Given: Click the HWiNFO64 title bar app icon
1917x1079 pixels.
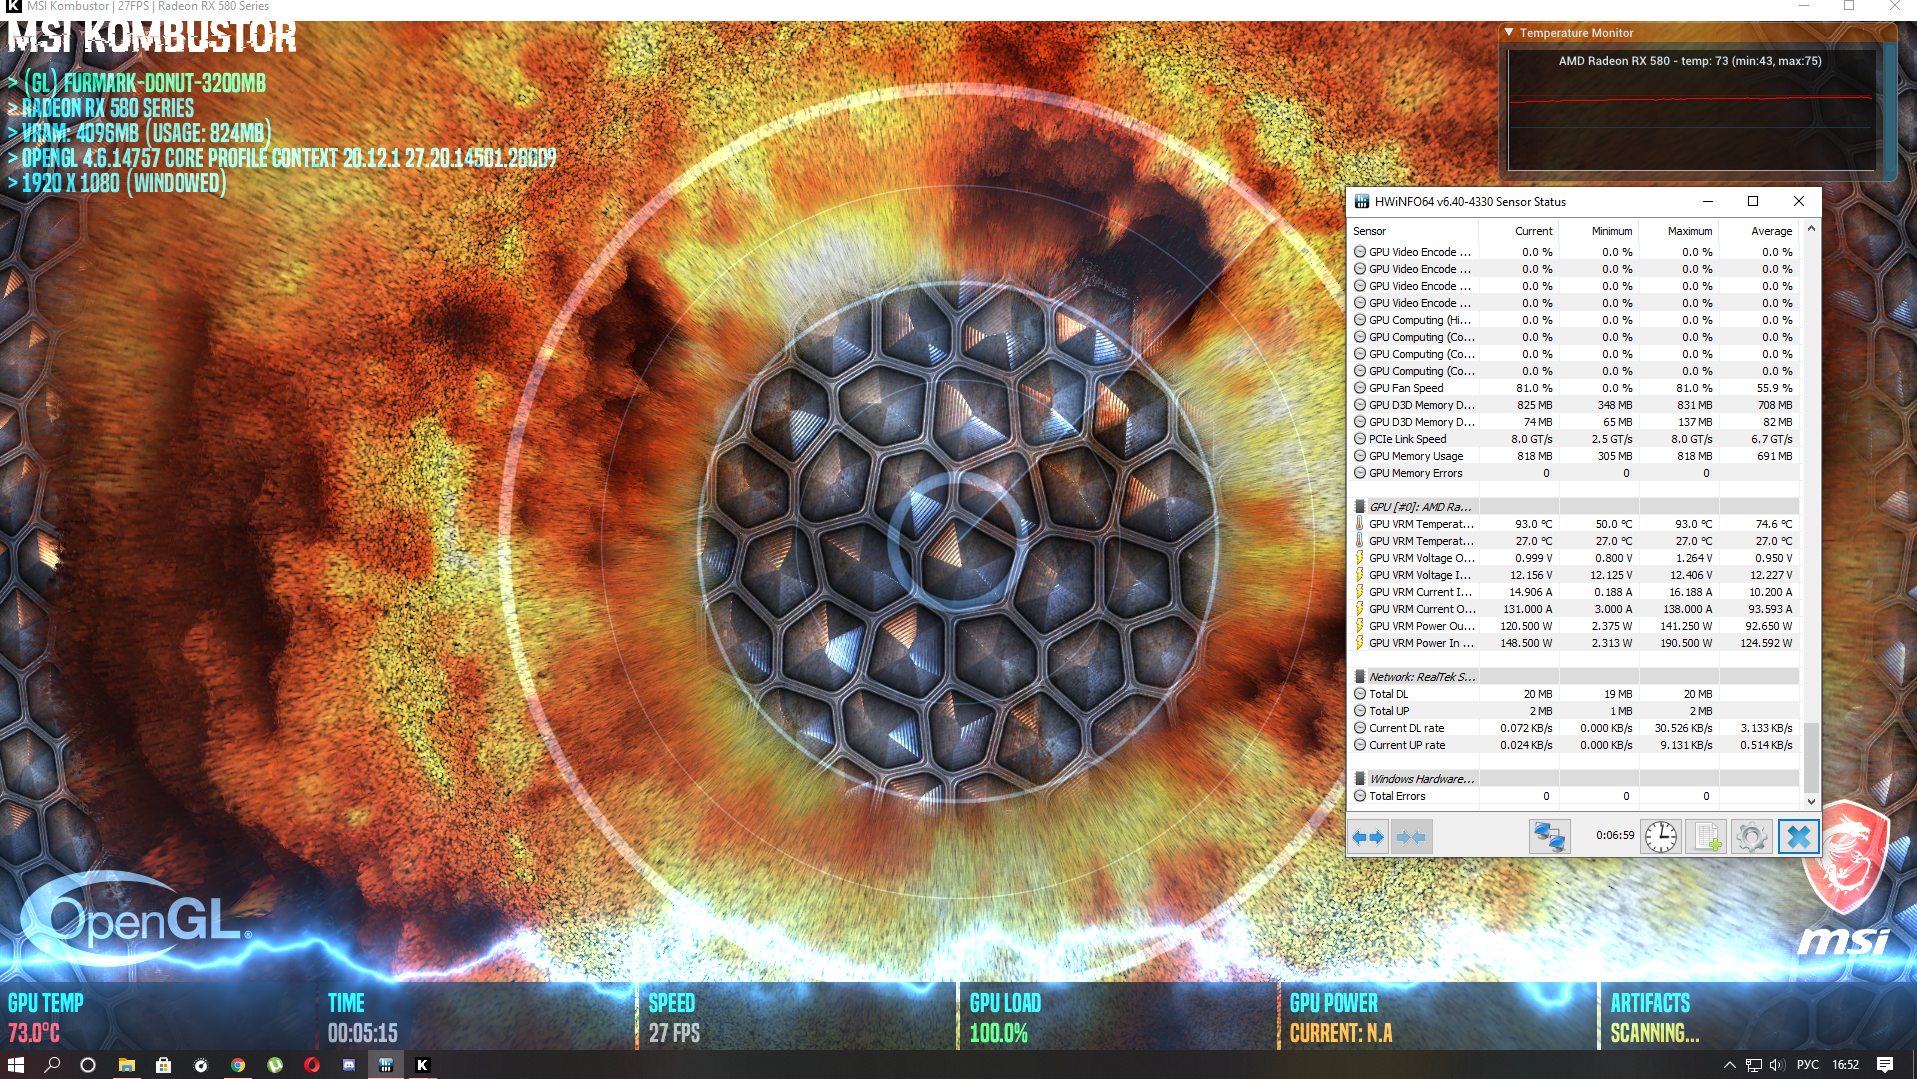Looking at the screenshot, I should click(1361, 201).
